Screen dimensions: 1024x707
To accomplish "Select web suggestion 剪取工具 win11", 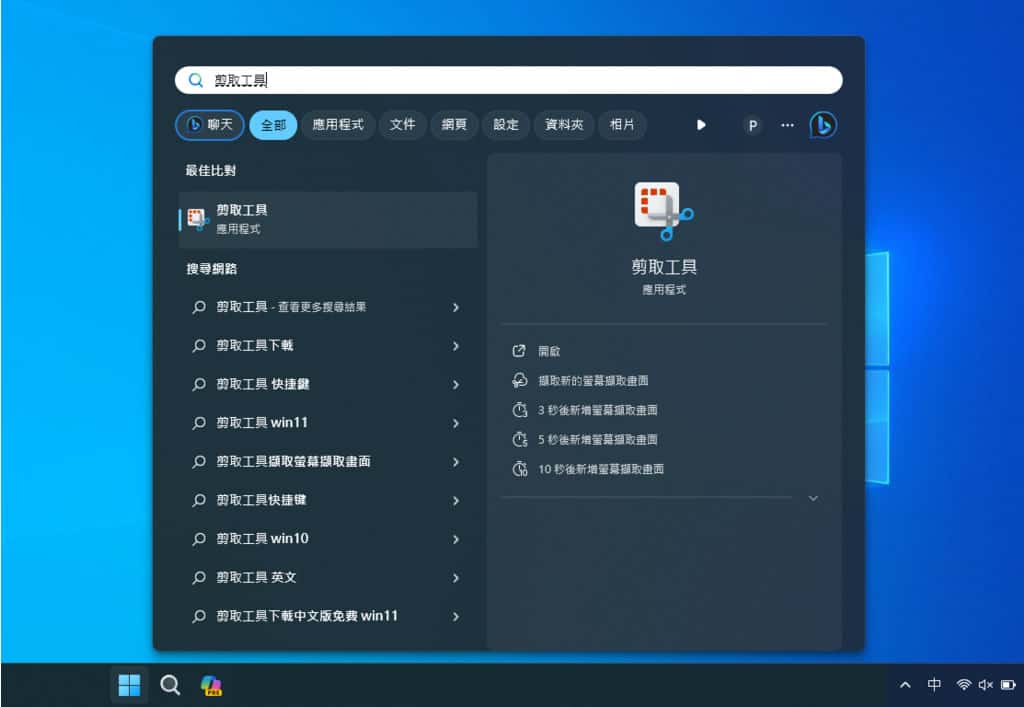I will click(x=328, y=422).
